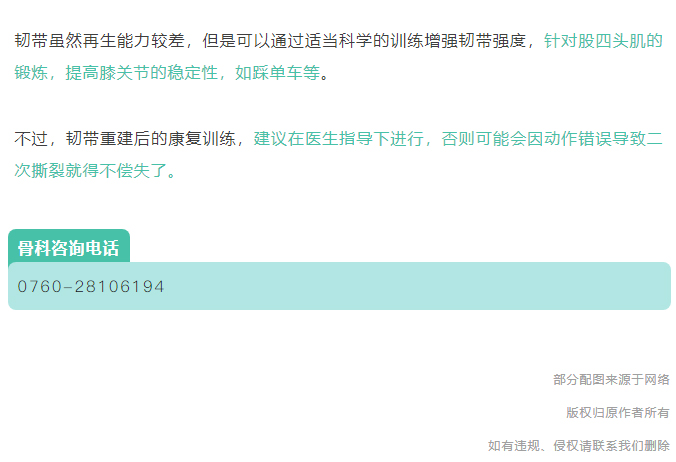This screenshot has height=462, width=676.
Task: Click the green text 针对股四头肌的
Action: [x=603, y=41]
